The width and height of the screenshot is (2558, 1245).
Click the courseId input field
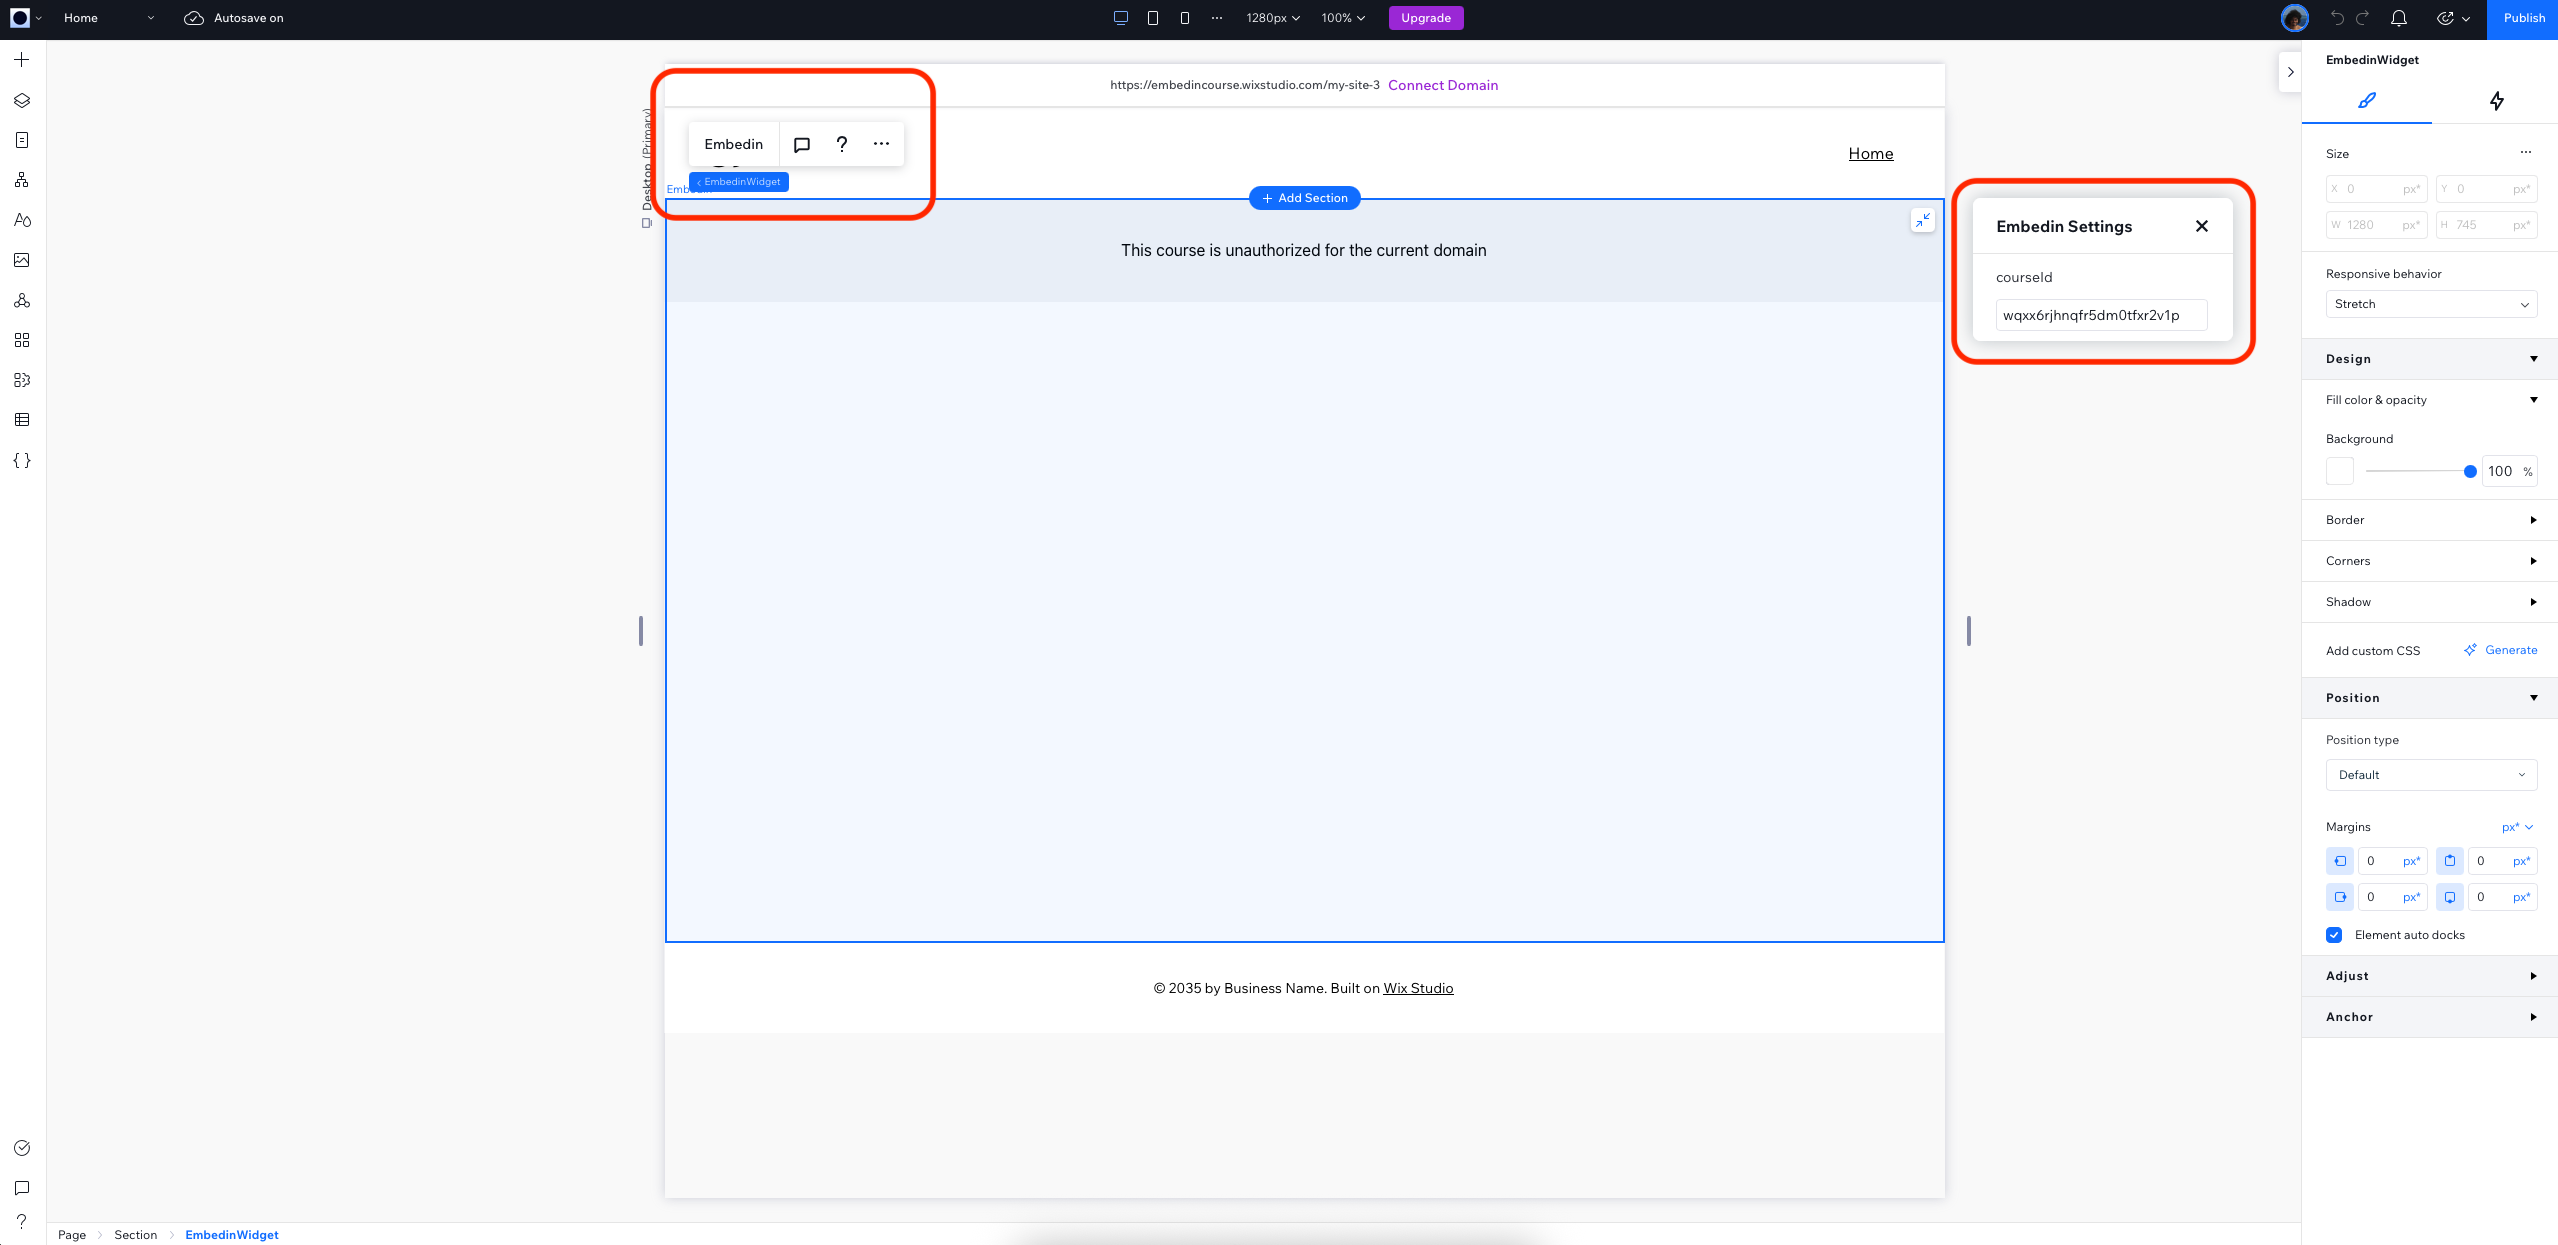point(2100,314)
